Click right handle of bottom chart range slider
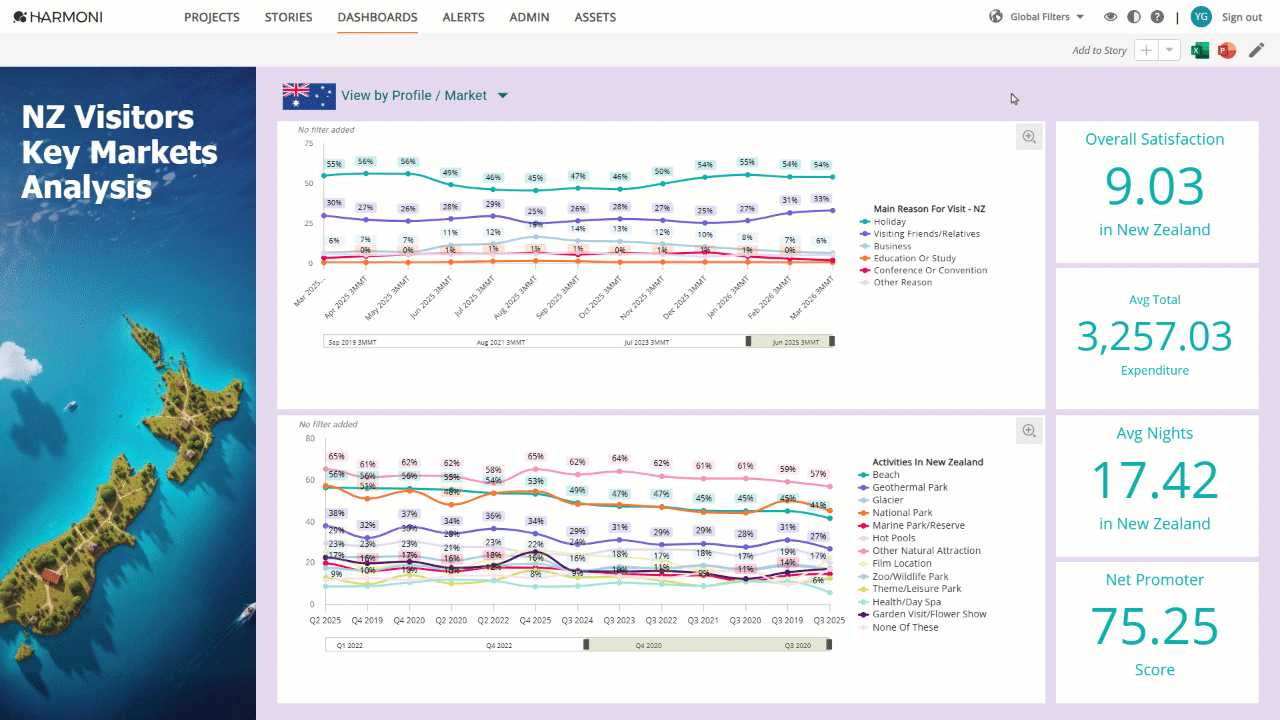The image size is (1280, 720). (830, 645)
